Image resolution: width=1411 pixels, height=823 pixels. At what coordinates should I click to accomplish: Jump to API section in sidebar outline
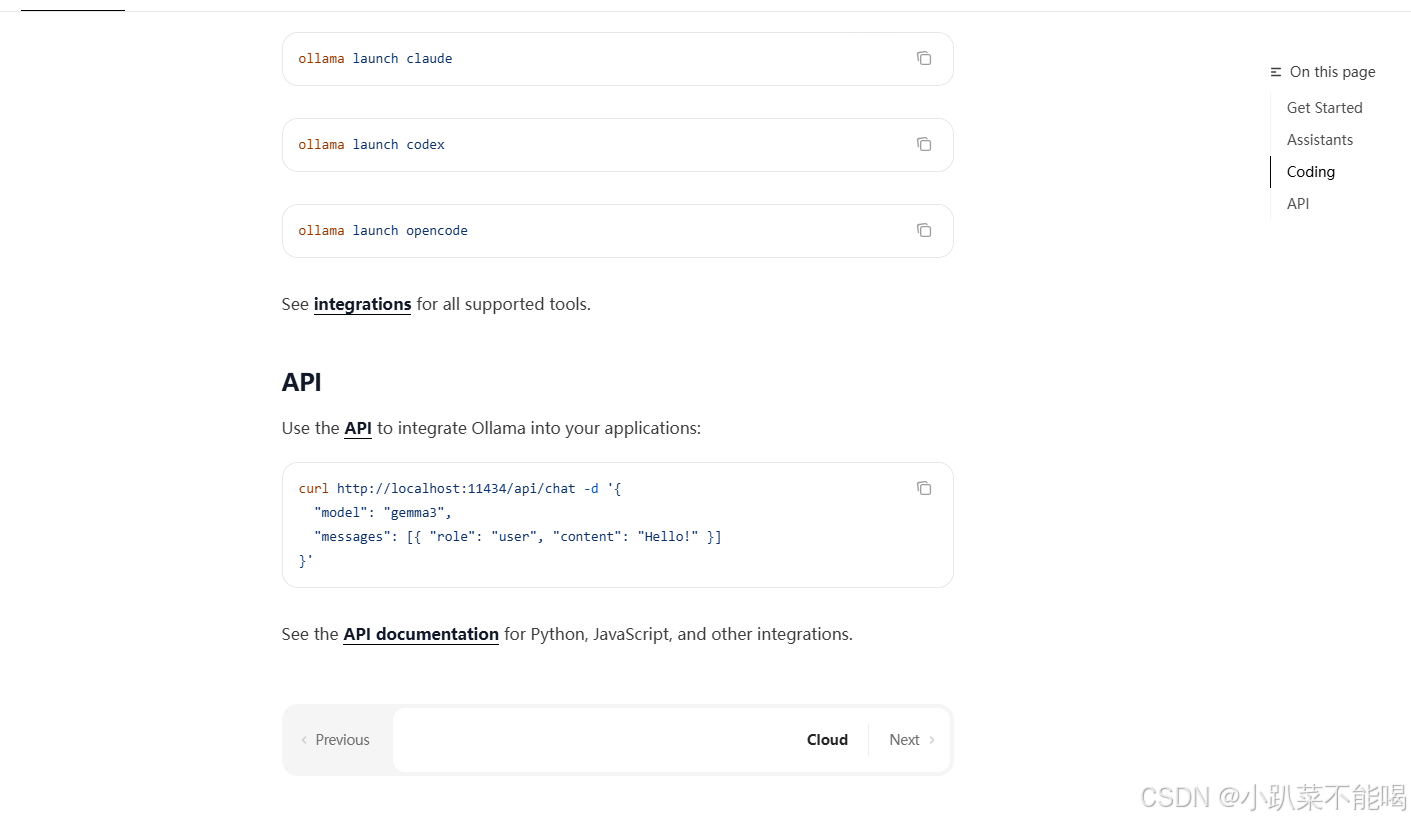pos(1298,204)
